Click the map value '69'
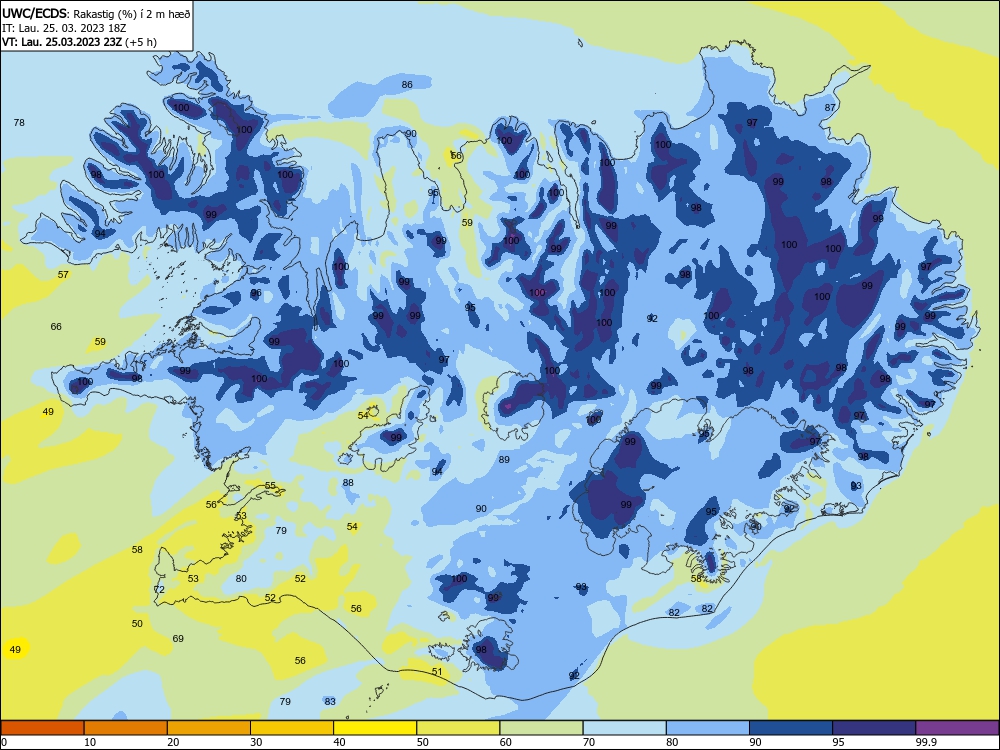The image size is (1000, 750). click(178, 638)
